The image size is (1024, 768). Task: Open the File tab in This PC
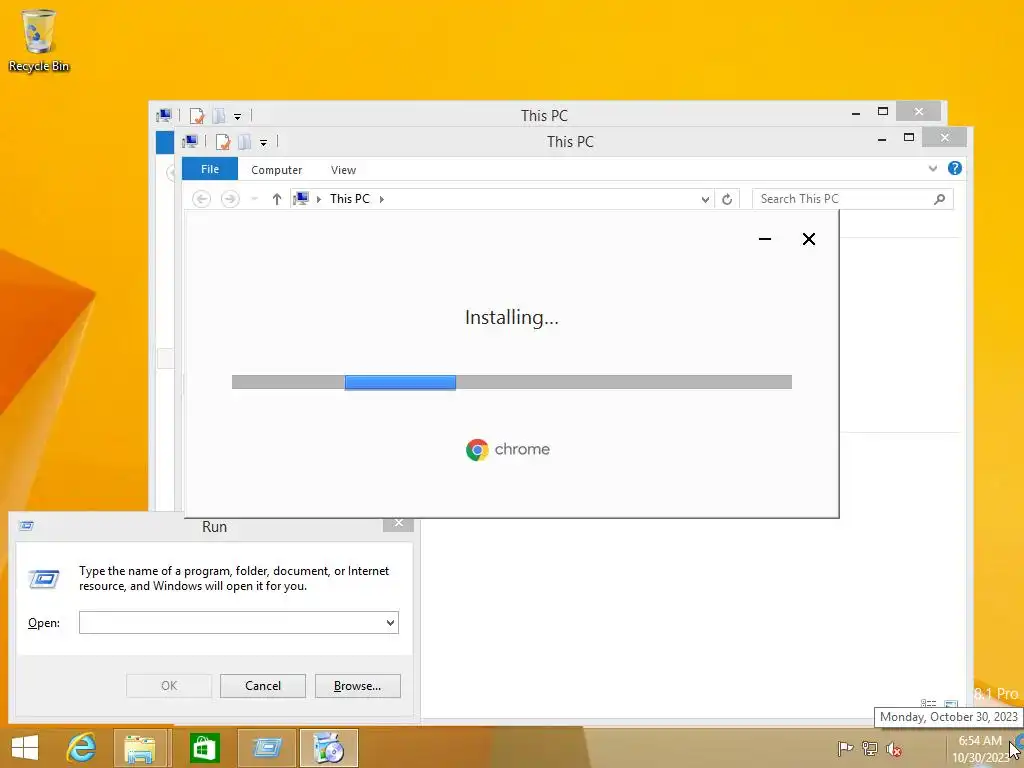tap(210, 169)
